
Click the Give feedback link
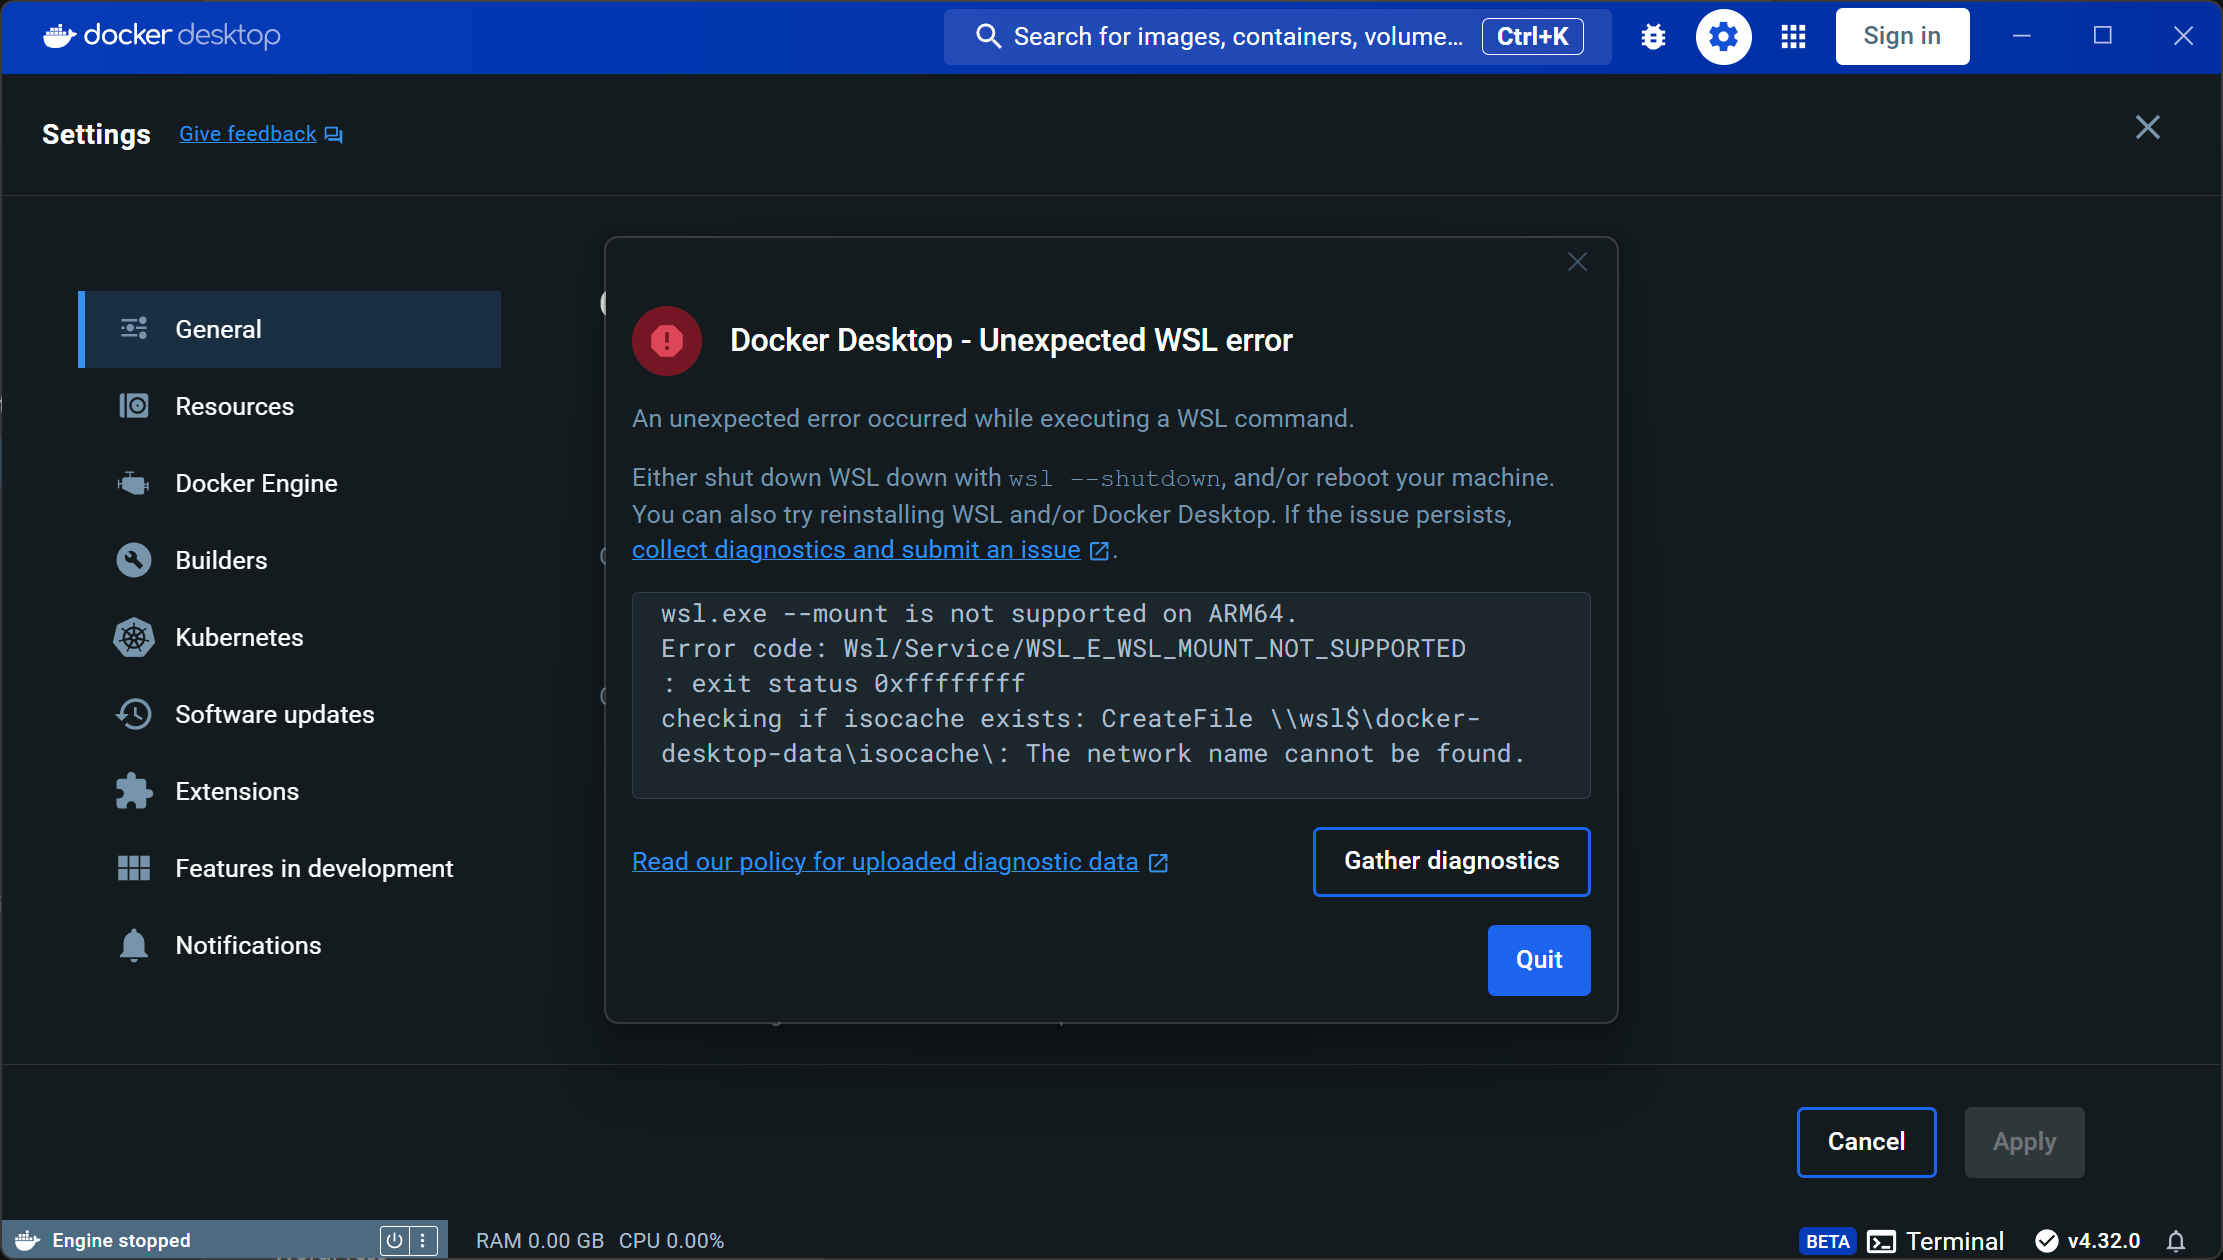[x=248, y=134]
